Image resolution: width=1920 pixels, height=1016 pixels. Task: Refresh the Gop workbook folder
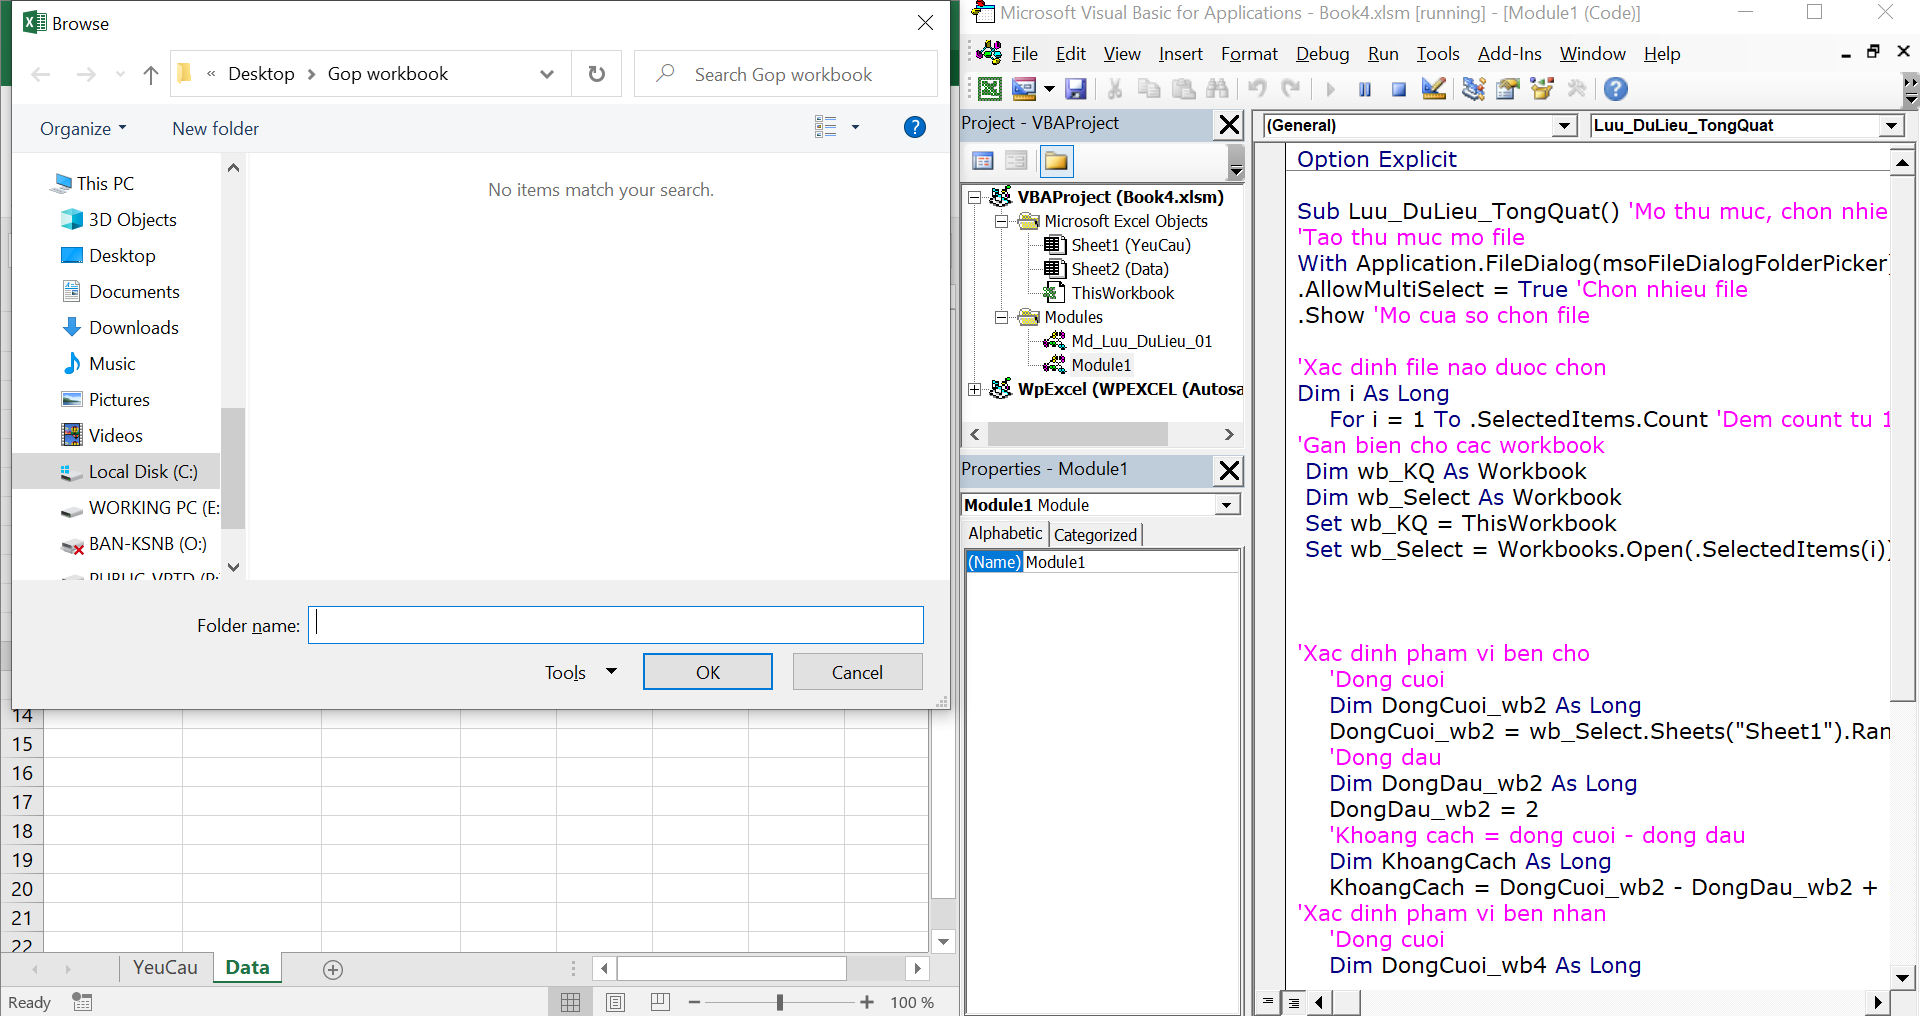pyautogui.click(x=597, y=74)
